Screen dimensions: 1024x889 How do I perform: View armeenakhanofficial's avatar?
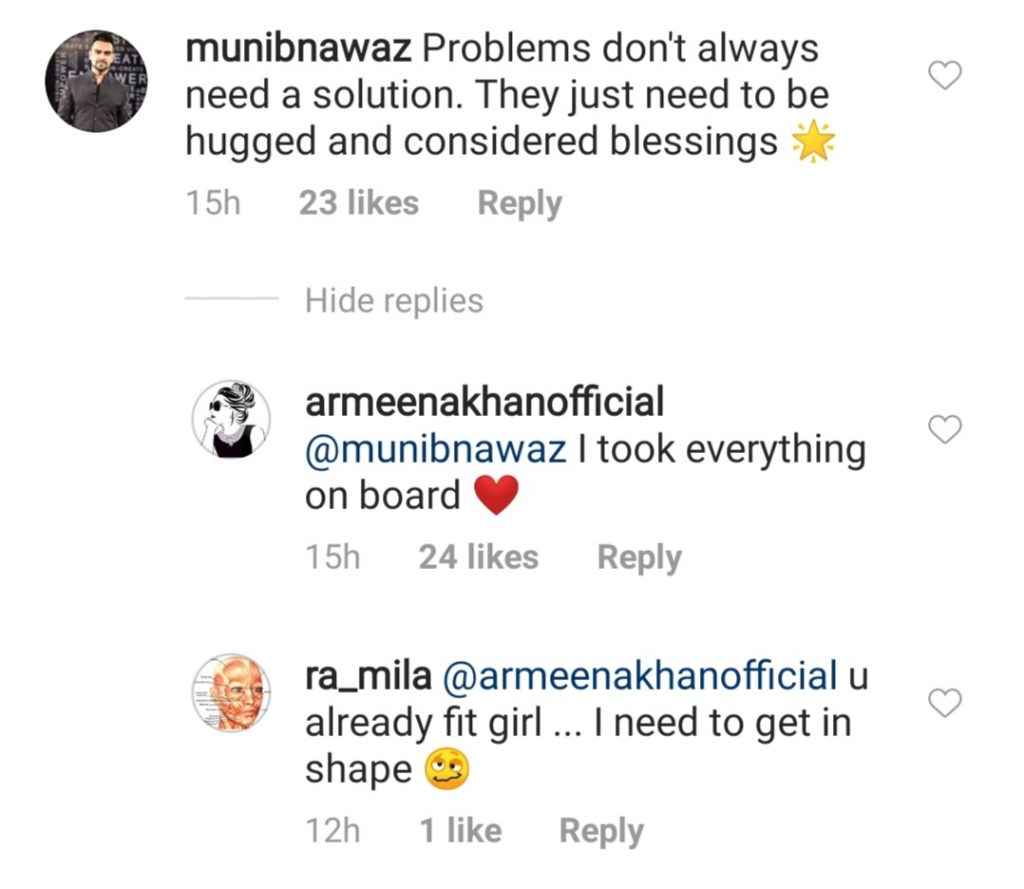[x=230, y=419]
